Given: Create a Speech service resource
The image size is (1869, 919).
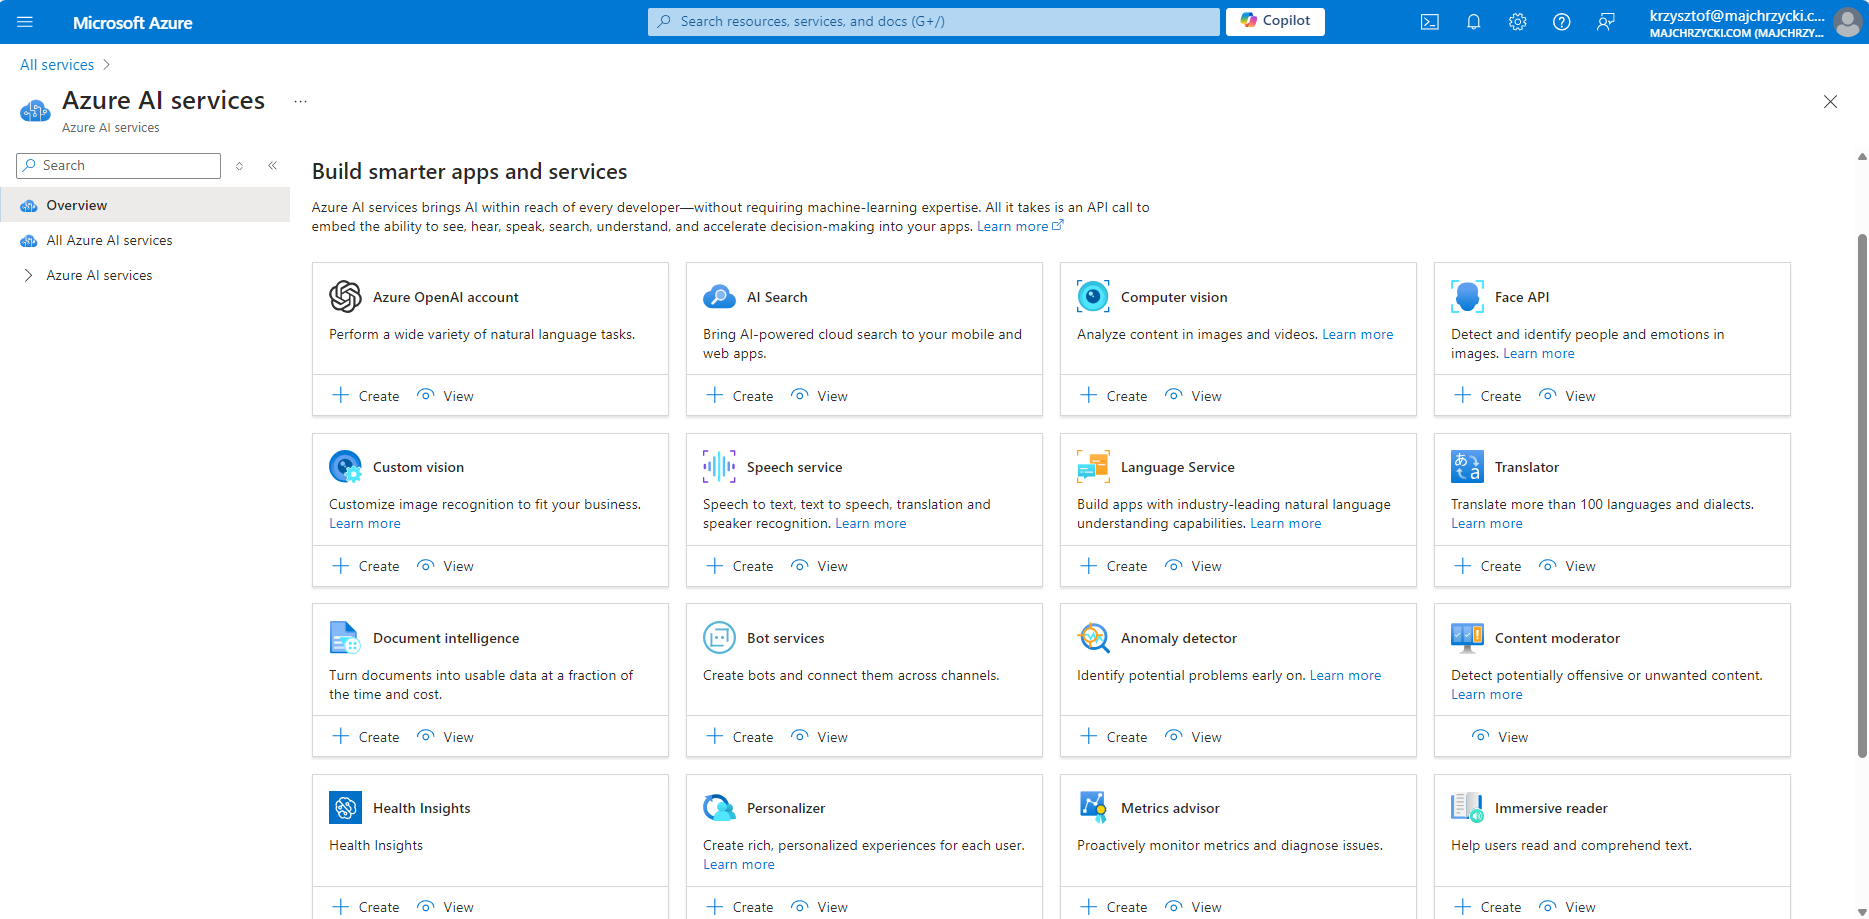Looking at the screenshot, I should pyautogui.click(x=740, y=566).
